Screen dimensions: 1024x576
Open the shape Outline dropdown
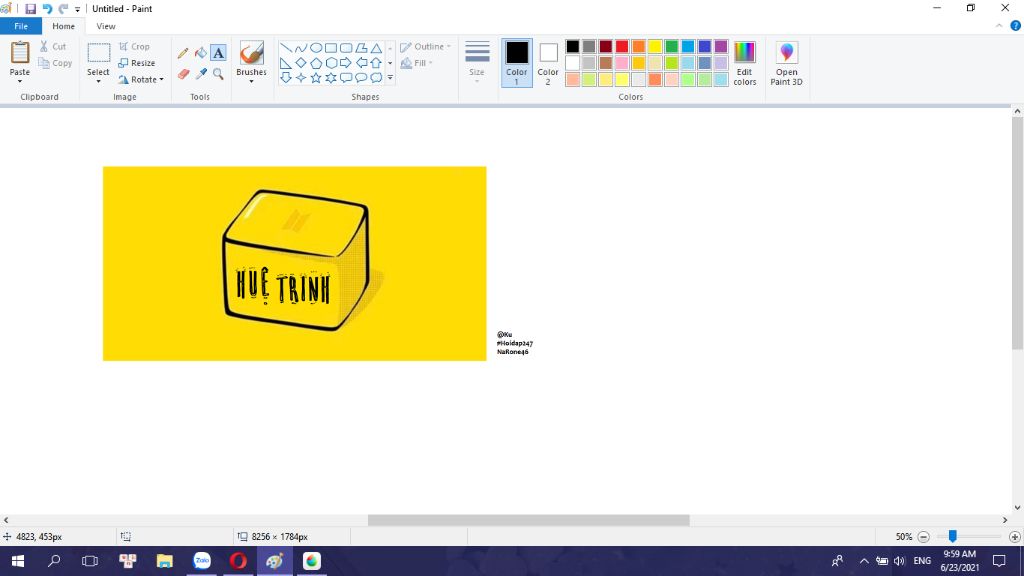tap(425, 46)
